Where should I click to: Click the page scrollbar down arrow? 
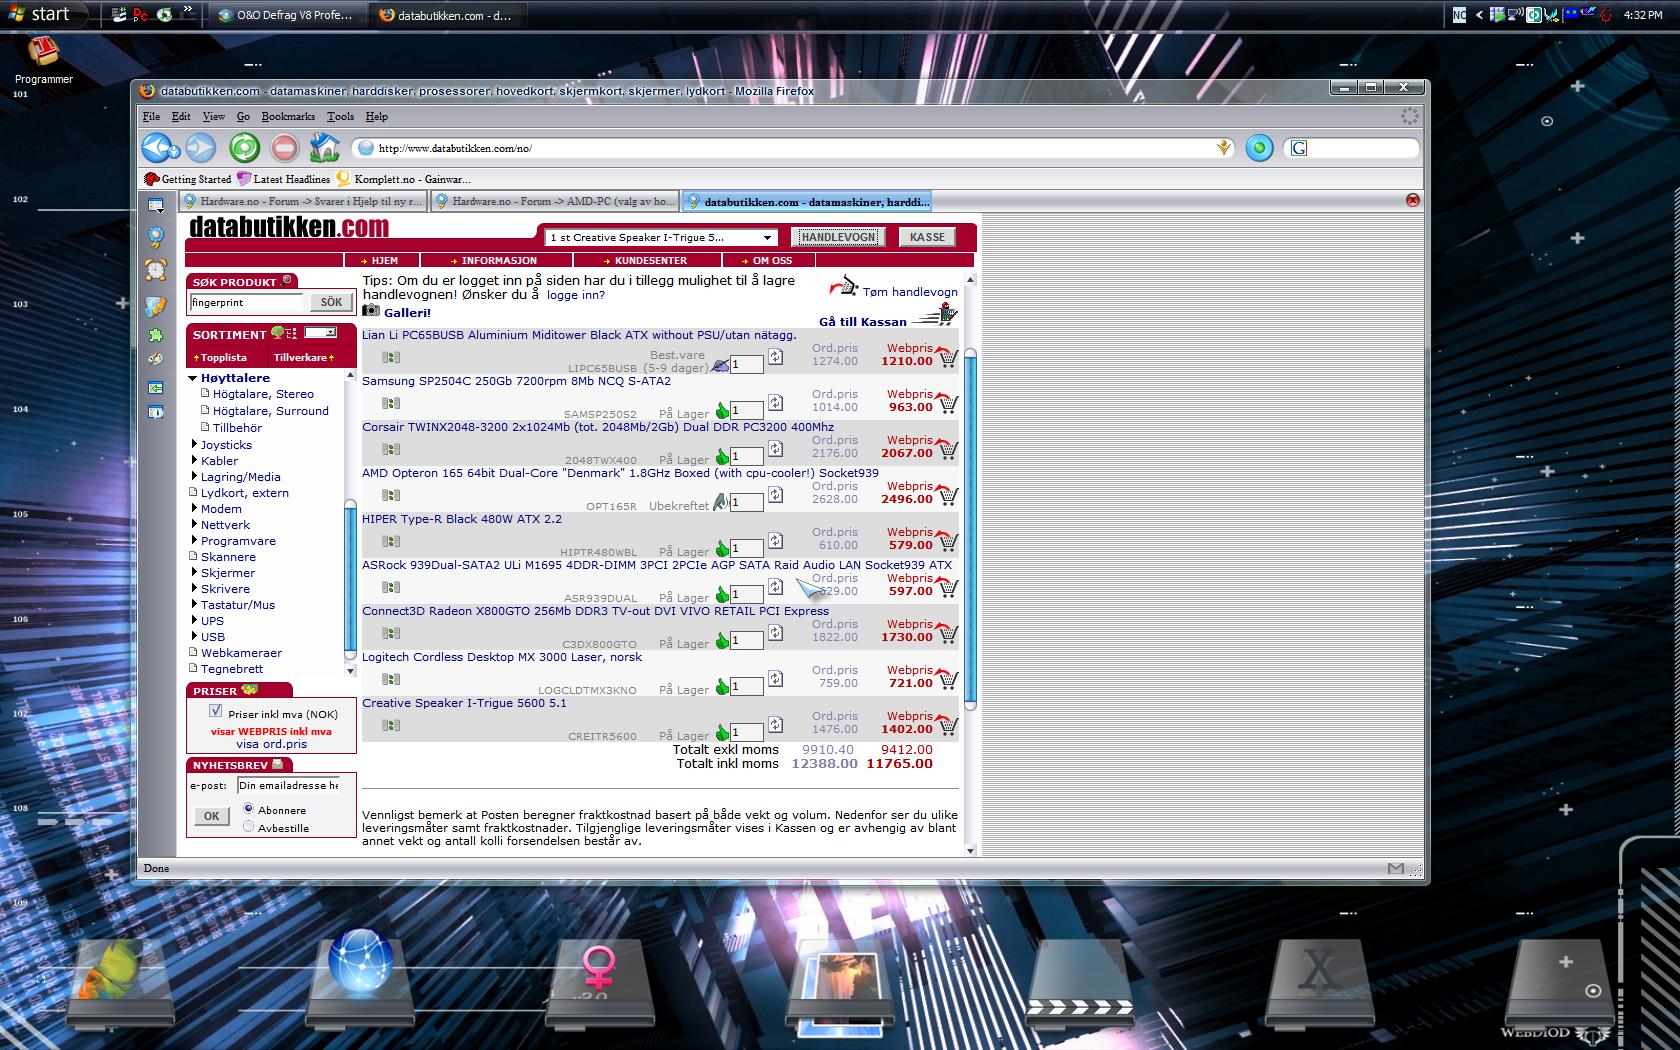point(970,850)
